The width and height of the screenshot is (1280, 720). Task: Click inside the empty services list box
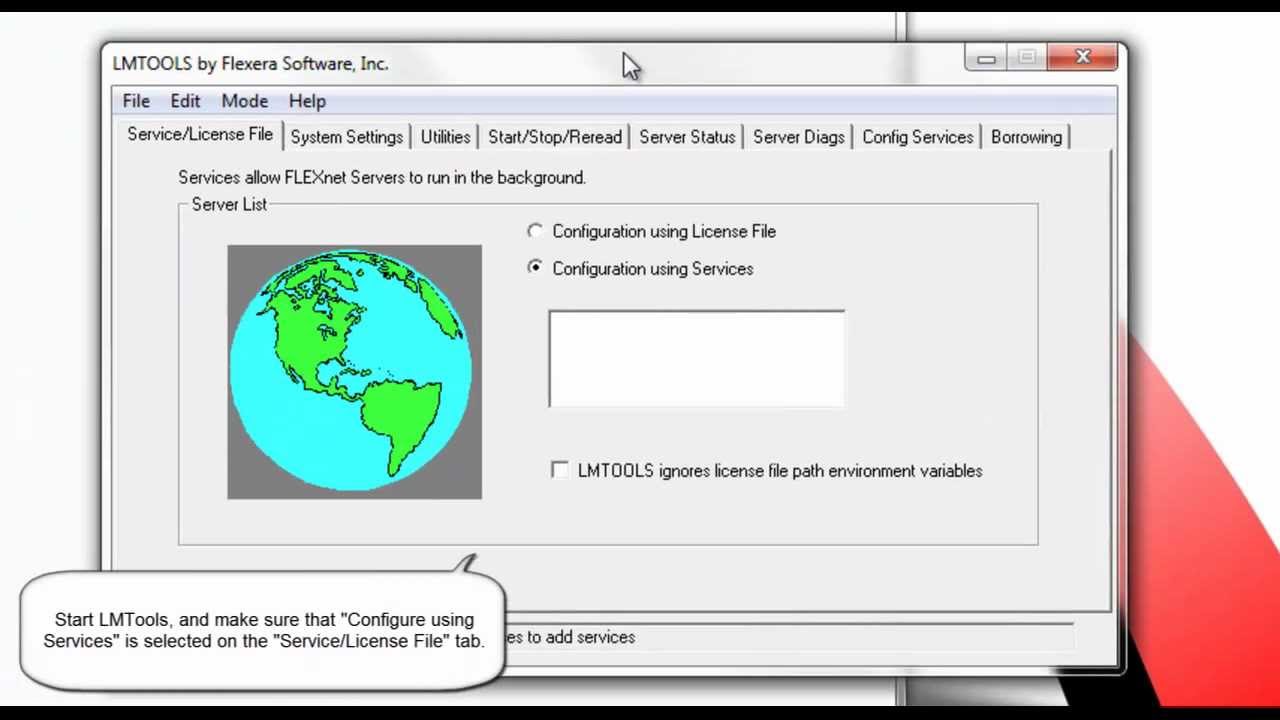(x=696, y=359)
